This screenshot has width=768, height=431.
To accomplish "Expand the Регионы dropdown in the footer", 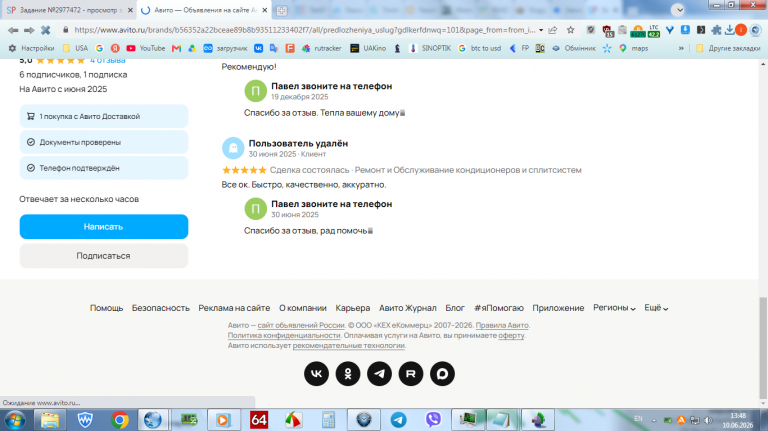I will click(x=614, y=308).
